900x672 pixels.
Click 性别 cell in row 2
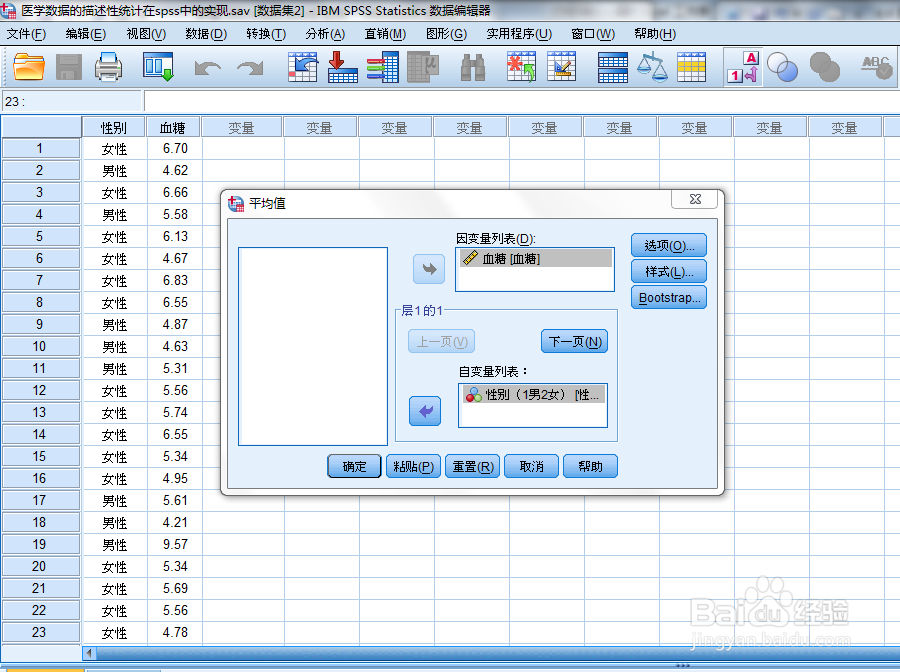pos(114,170)
